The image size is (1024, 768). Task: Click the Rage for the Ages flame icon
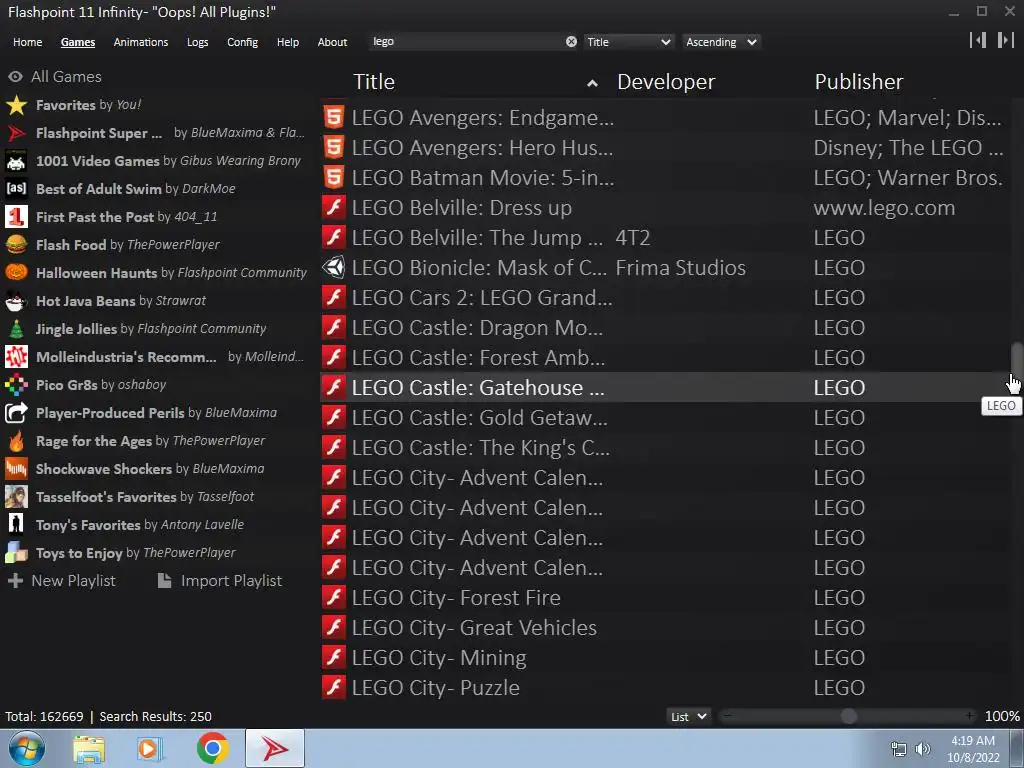[16, 441]
